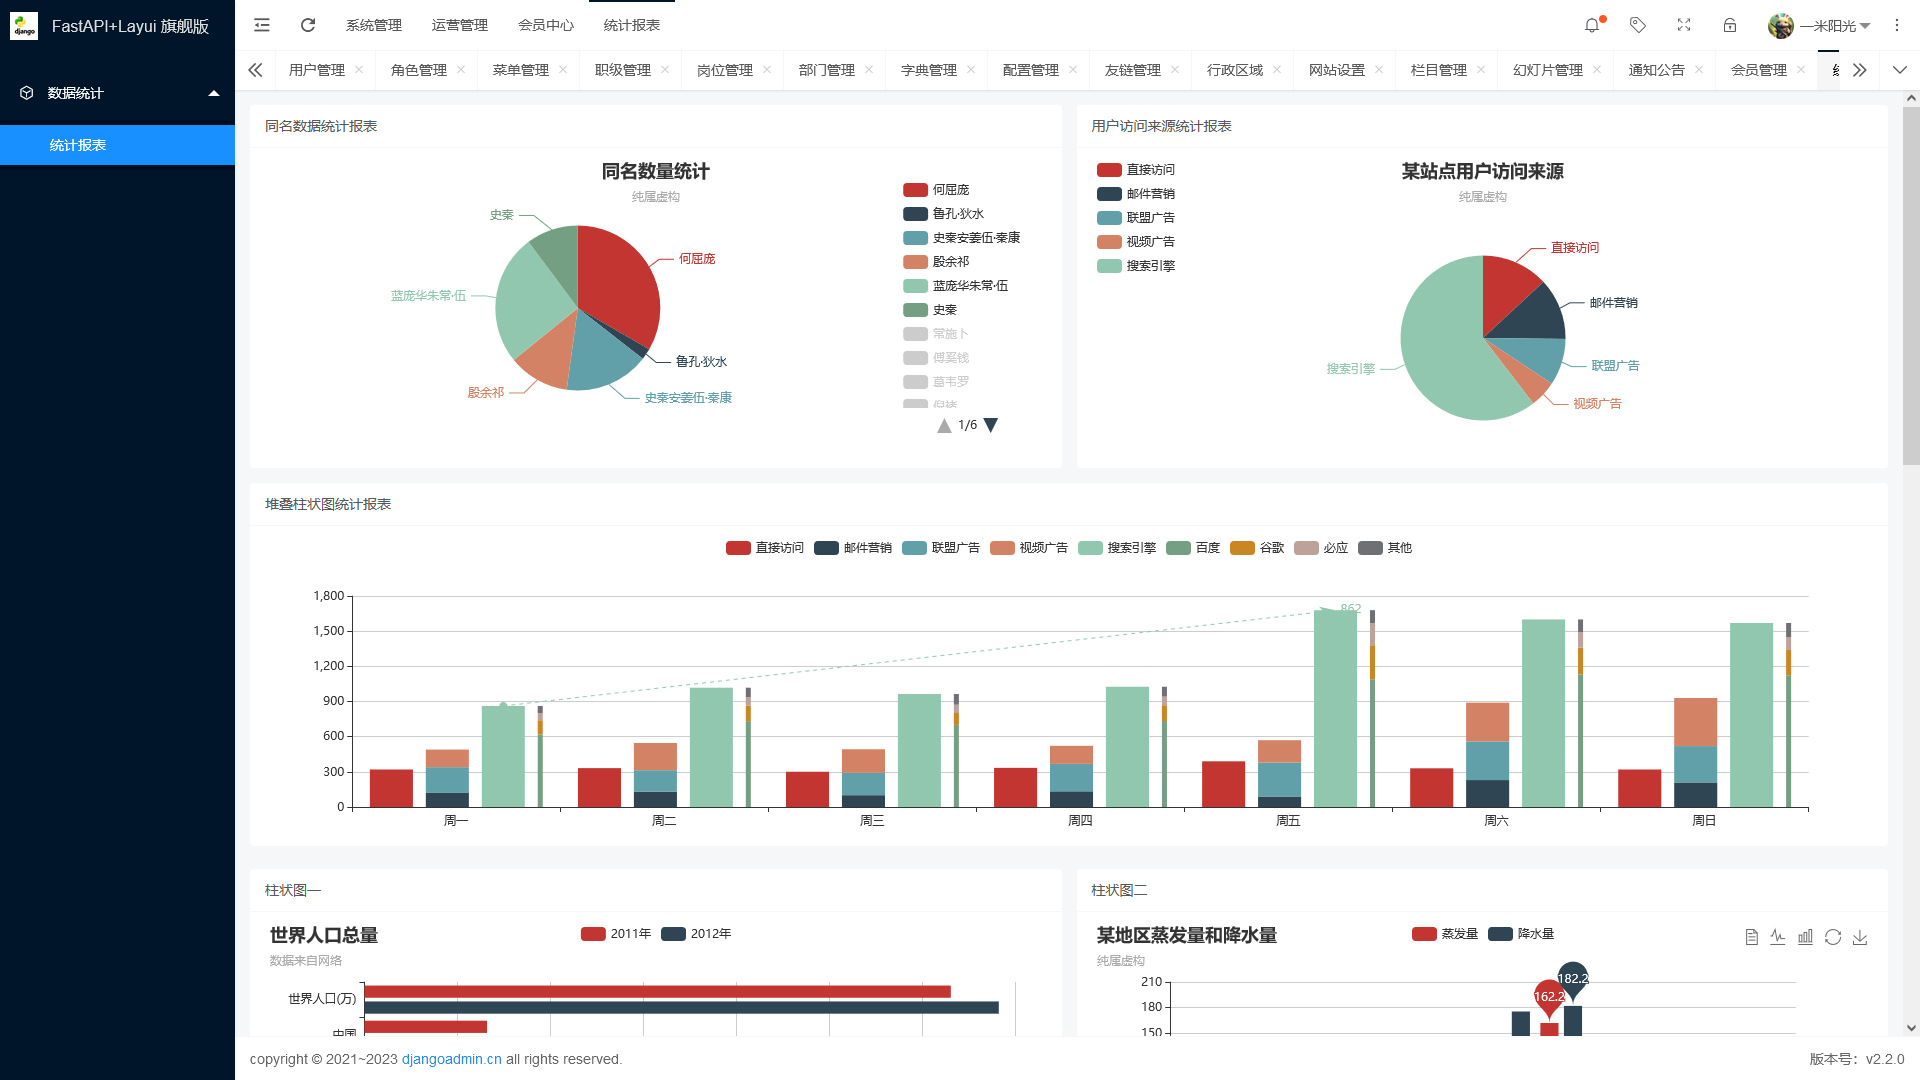The width and height of the screenshot is (1920, 1080).
Task: Download the 柱状图二 chart as an image
Action: coord(1861,937)
